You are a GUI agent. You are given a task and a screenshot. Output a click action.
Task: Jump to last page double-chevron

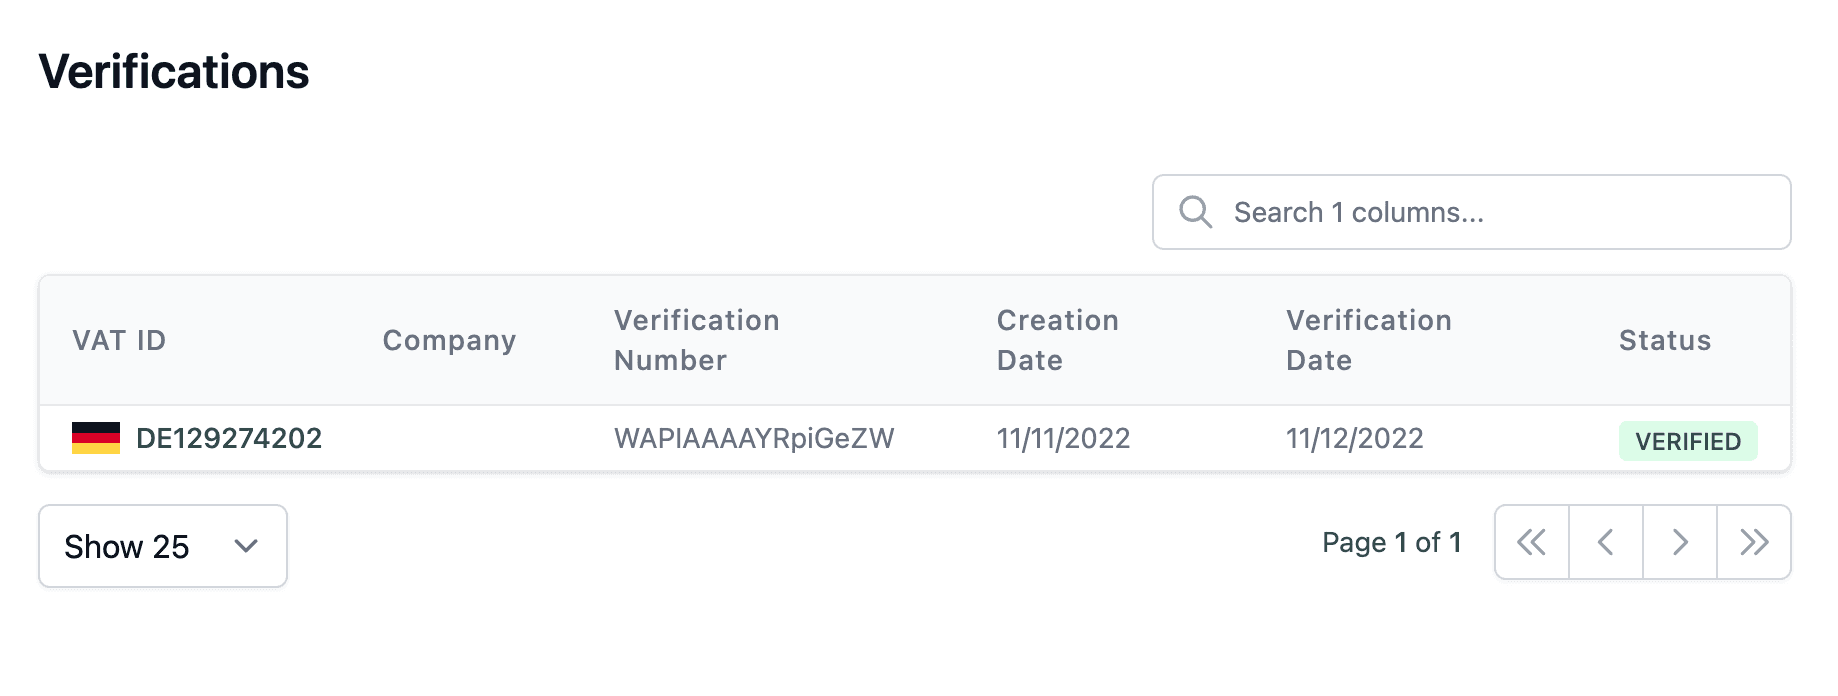pyautogui.click(x=1754, y=542)
